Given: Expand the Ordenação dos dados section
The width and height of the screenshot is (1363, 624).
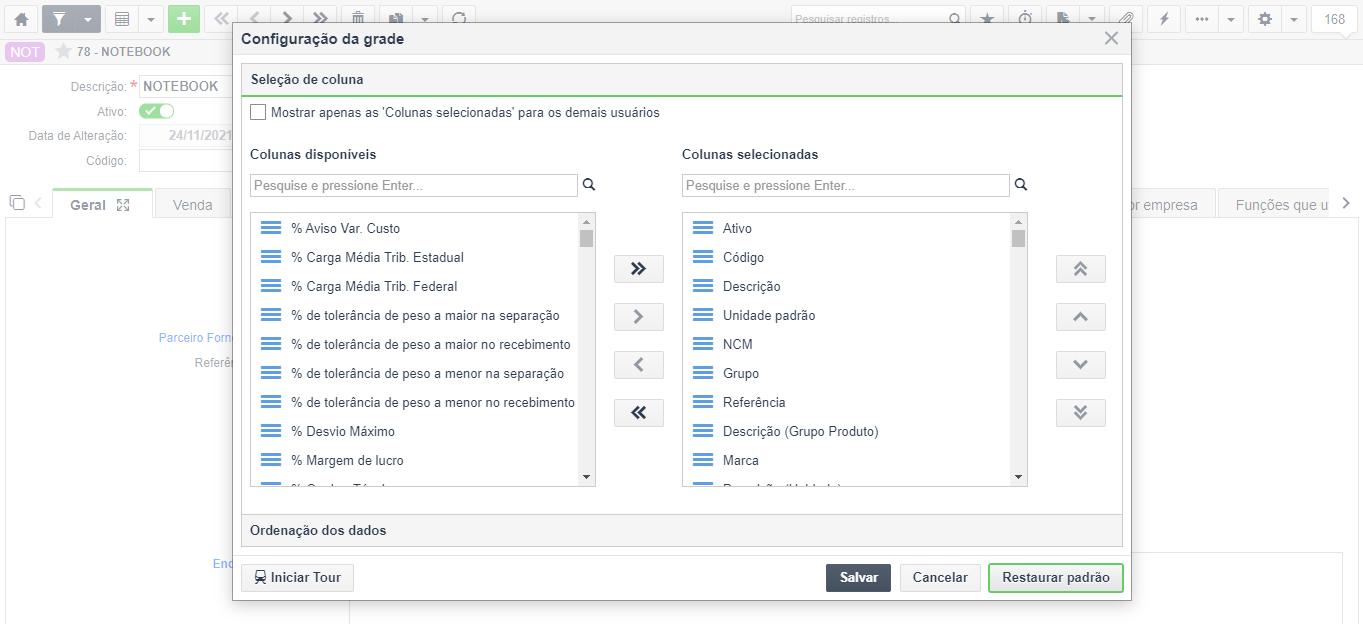Looking at the screenshot, I should 681,530.
